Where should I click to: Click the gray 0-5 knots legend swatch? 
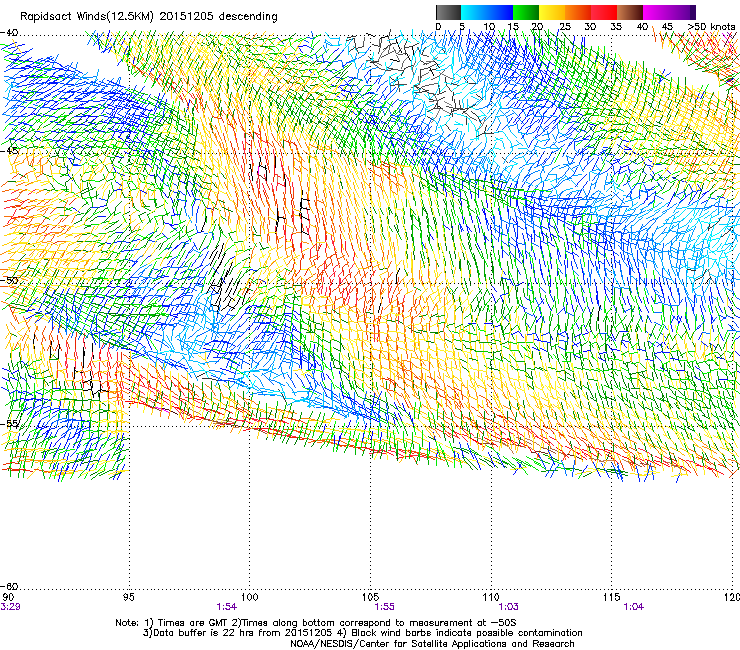tap(449, 12)
